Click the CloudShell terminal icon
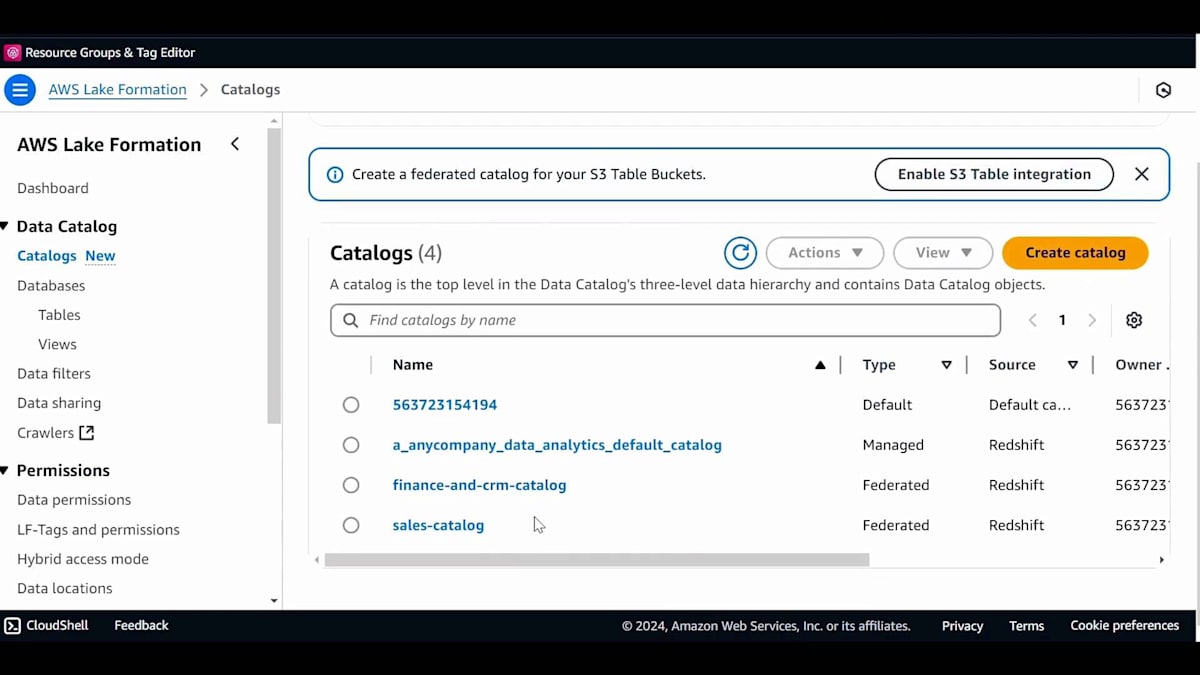 click(12, 626)
